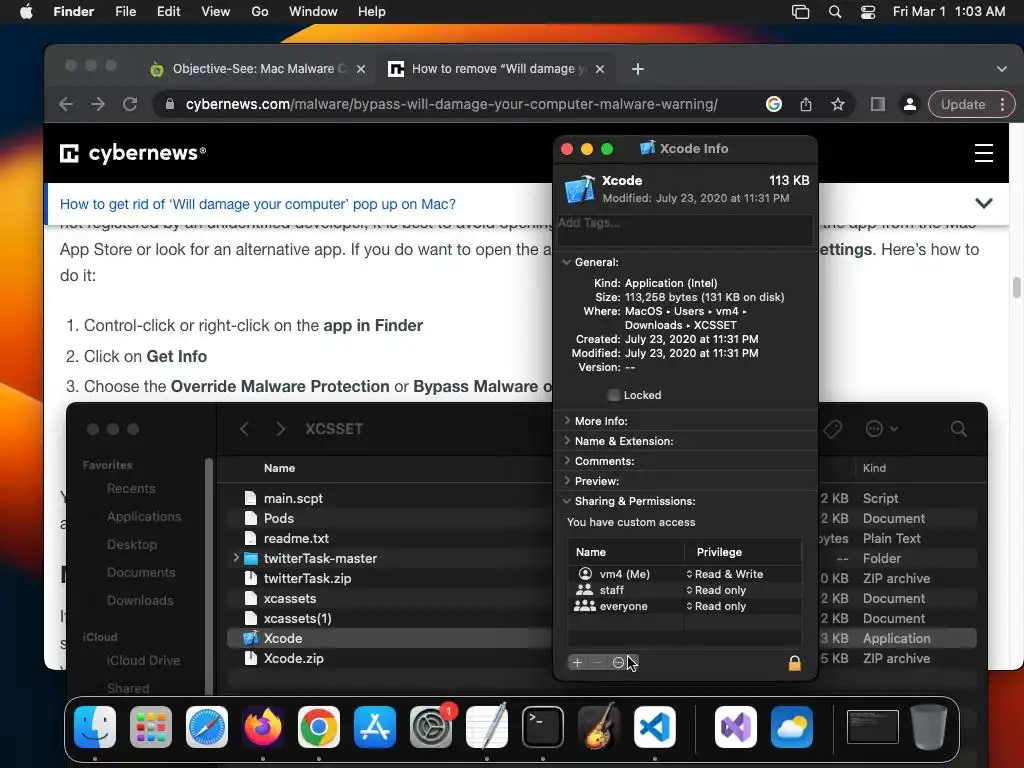This screenshot has width=1024, height=768.
Task: Click the cybernews logo link
Action: [133, 153]
